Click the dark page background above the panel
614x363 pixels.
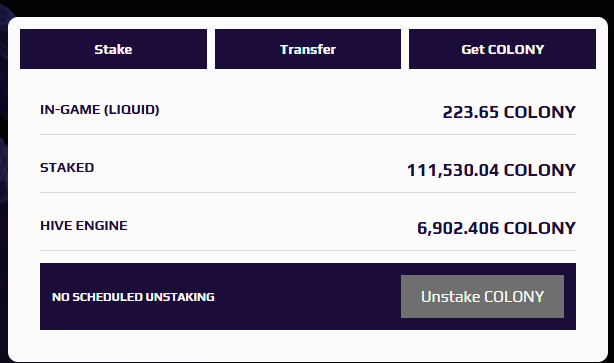308,7
